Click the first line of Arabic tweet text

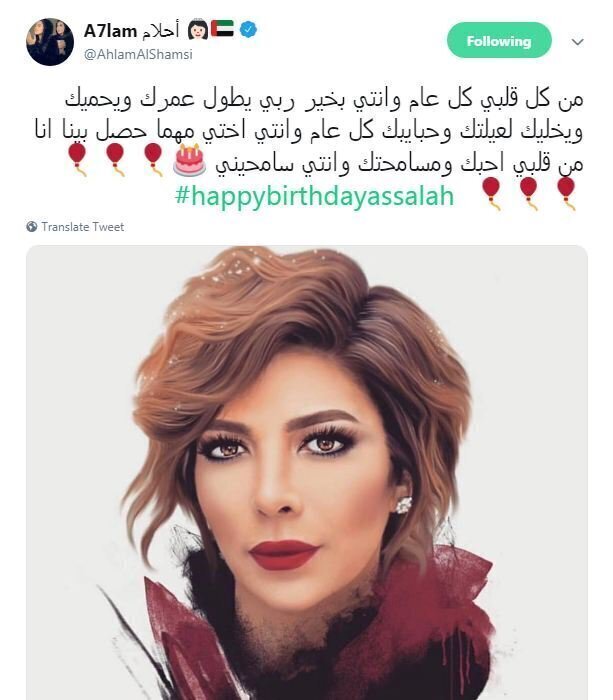tap(324, 99)
